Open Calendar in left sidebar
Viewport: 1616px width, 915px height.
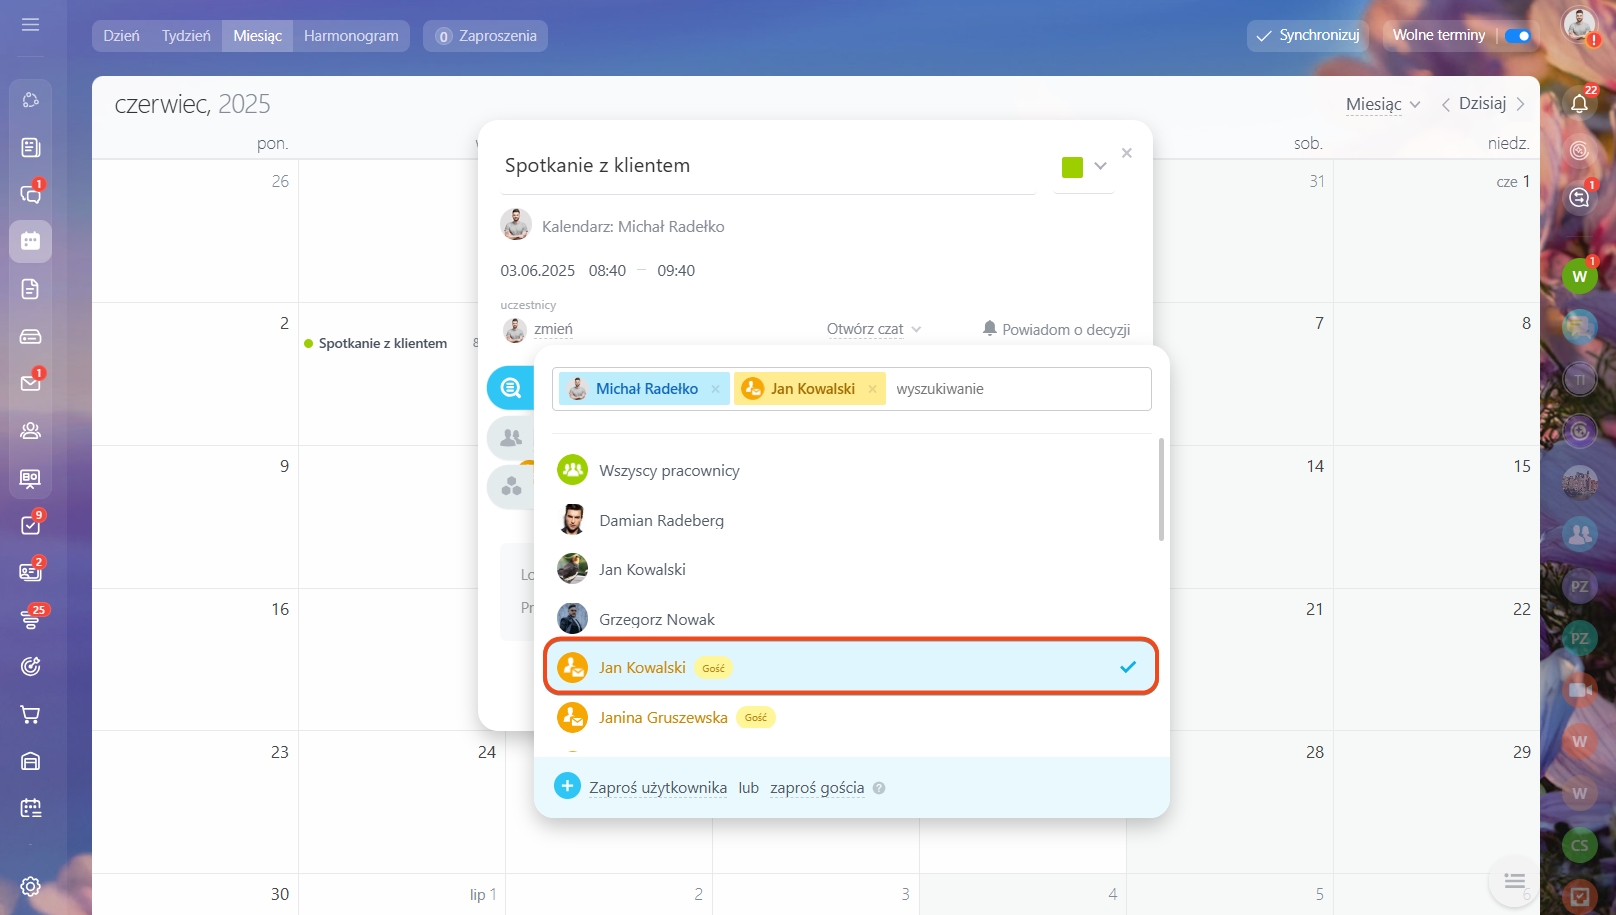click(x=31, y=241)
